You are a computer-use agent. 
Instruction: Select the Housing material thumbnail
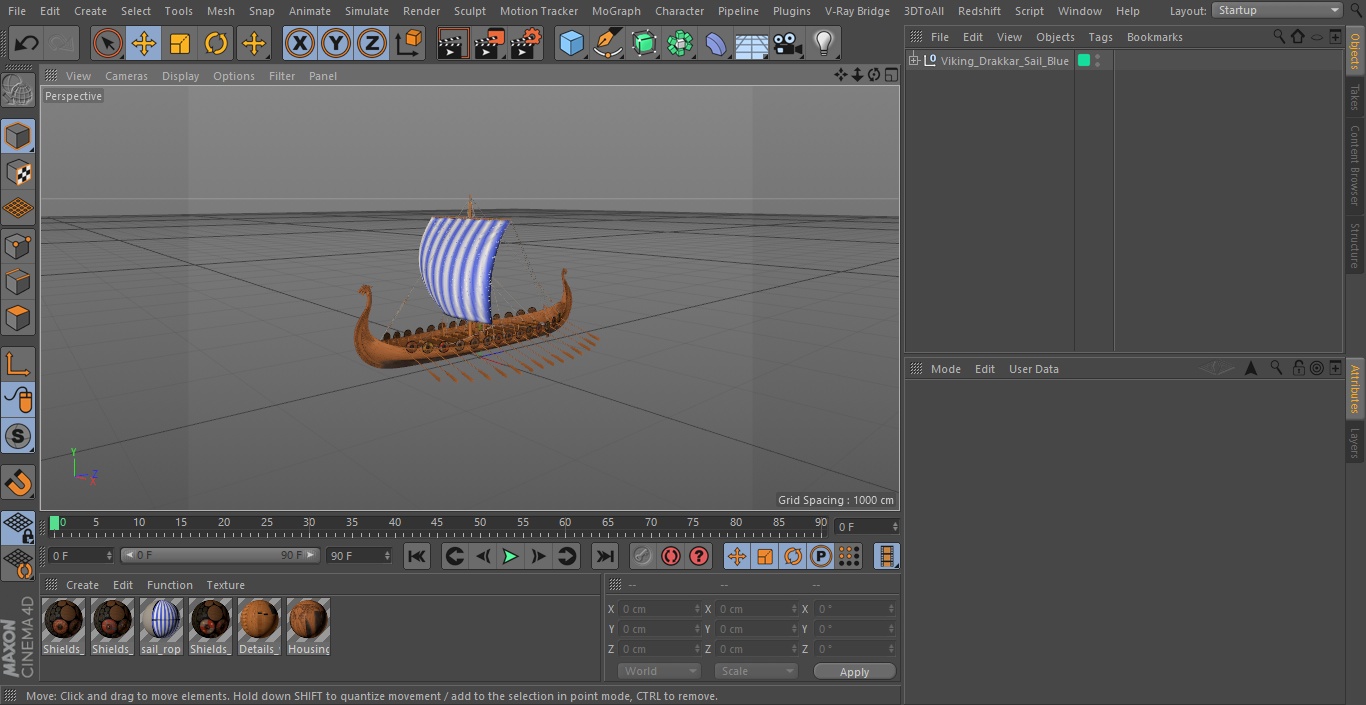(308, 627)
